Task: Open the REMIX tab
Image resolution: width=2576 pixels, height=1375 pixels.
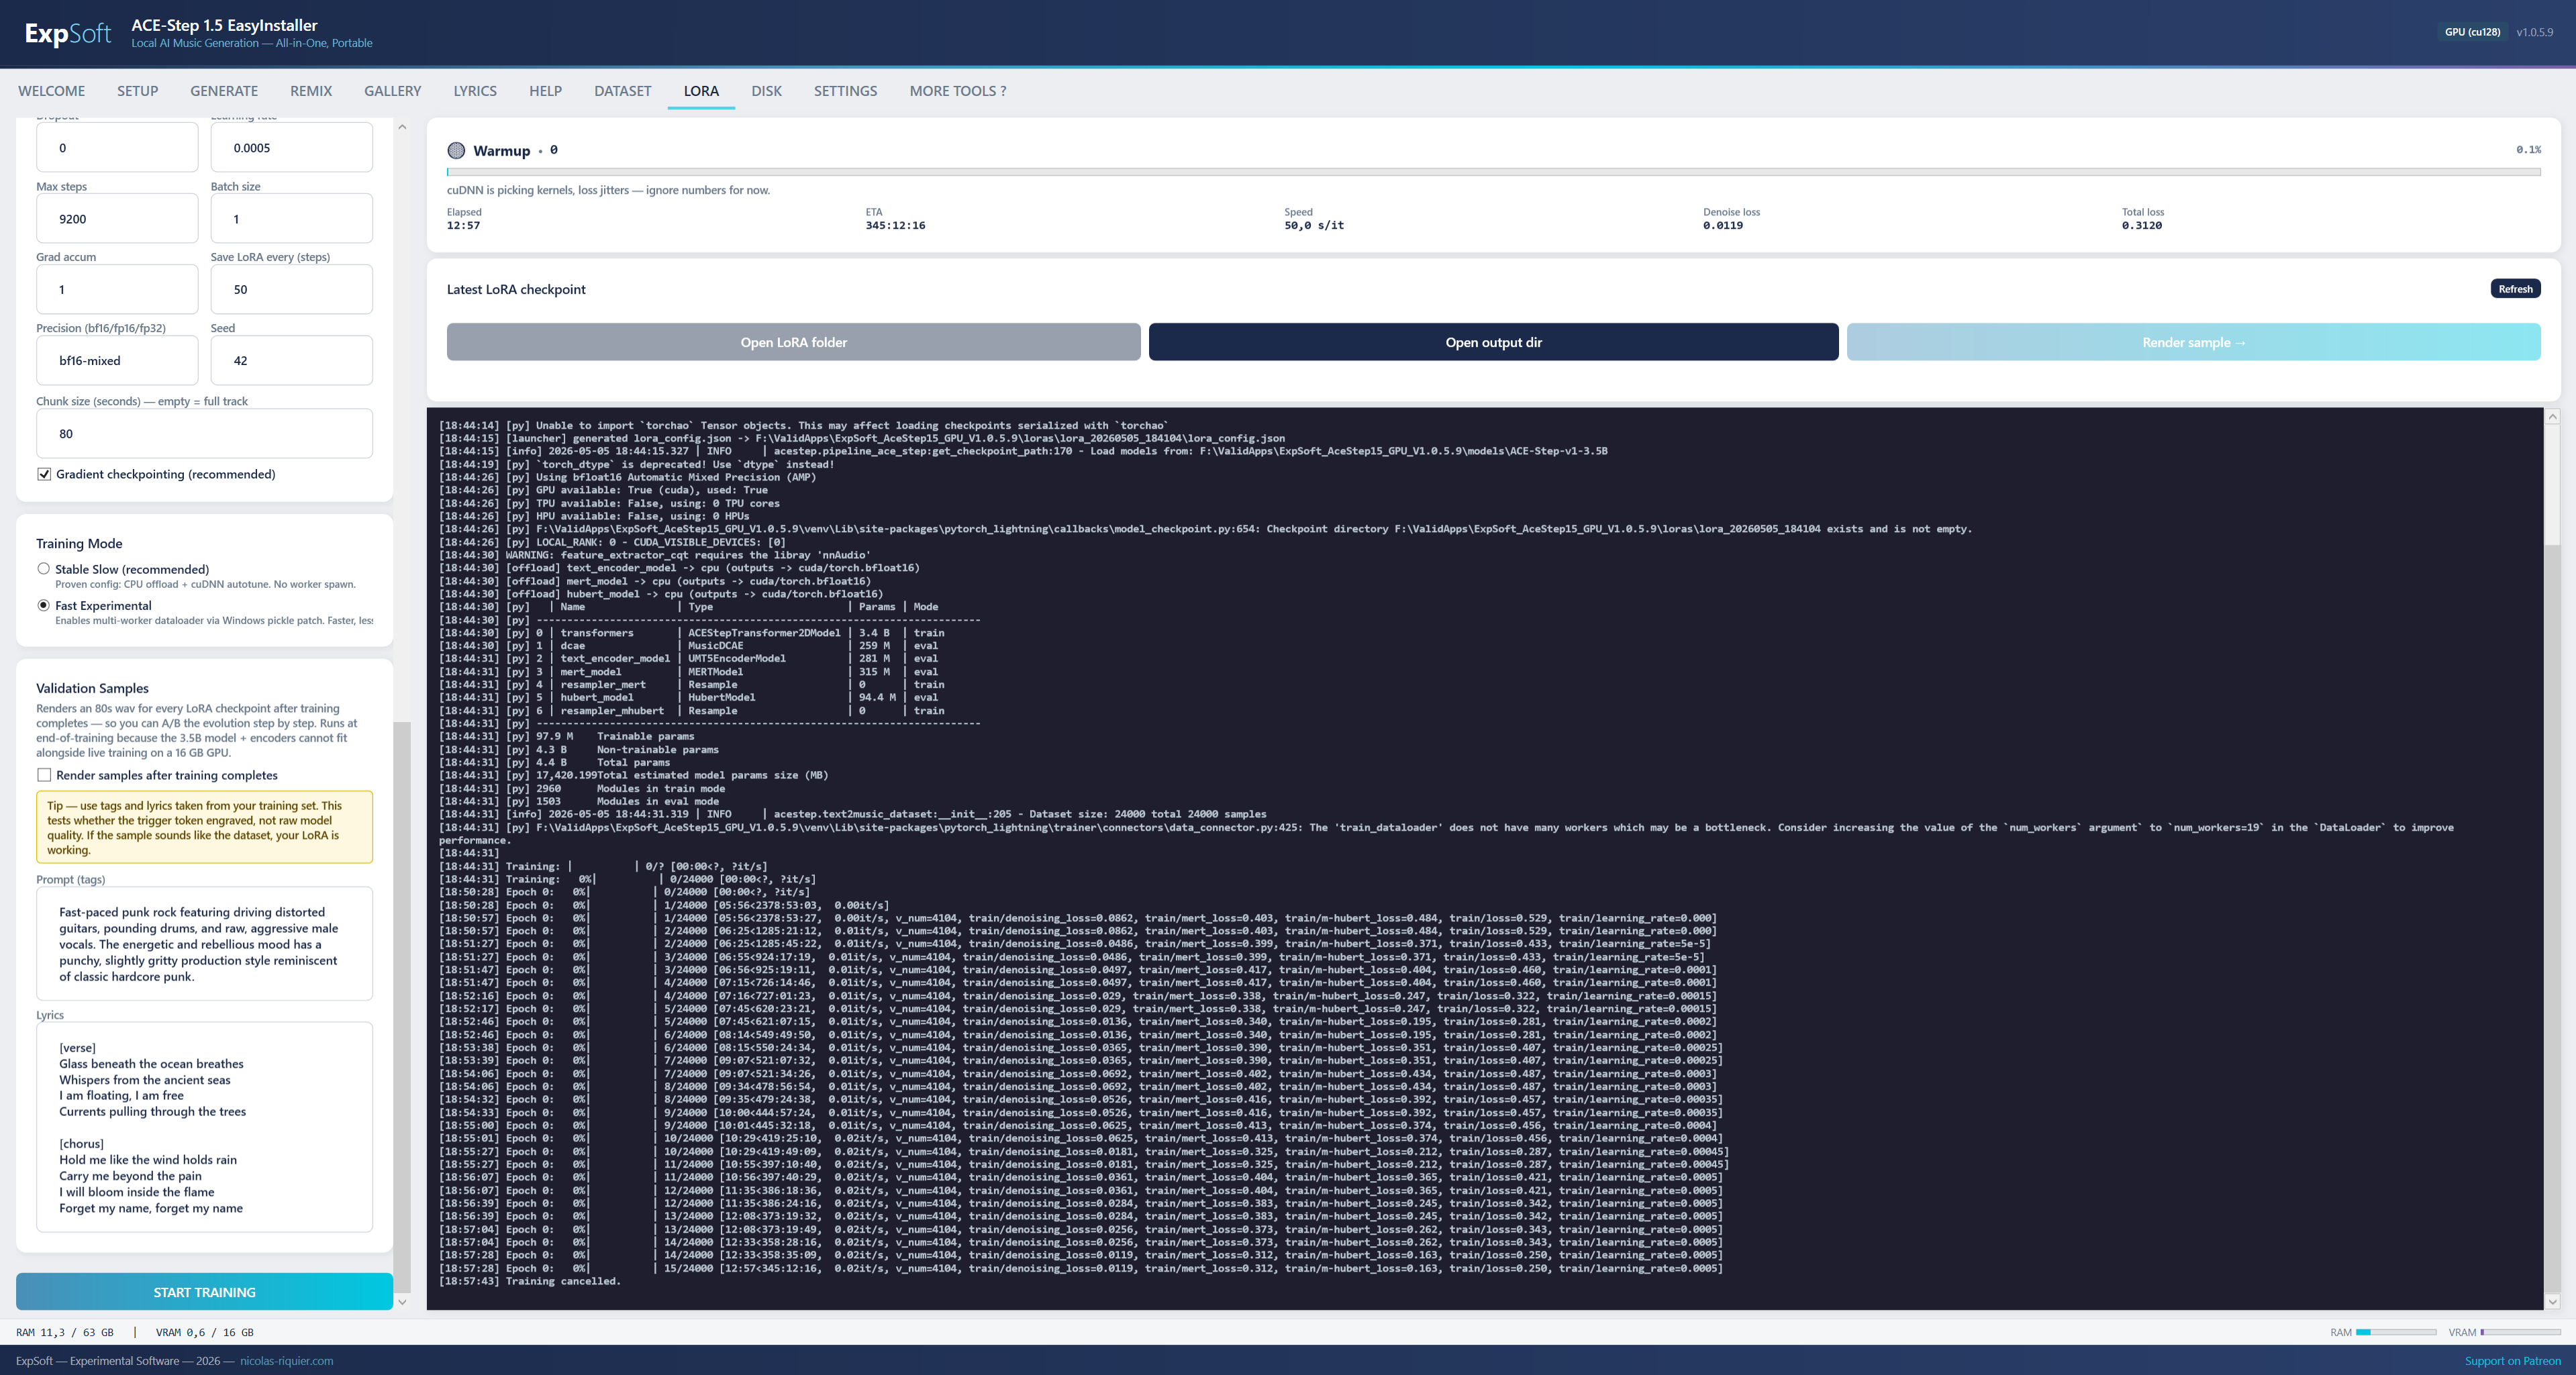Action: [311, 91]
